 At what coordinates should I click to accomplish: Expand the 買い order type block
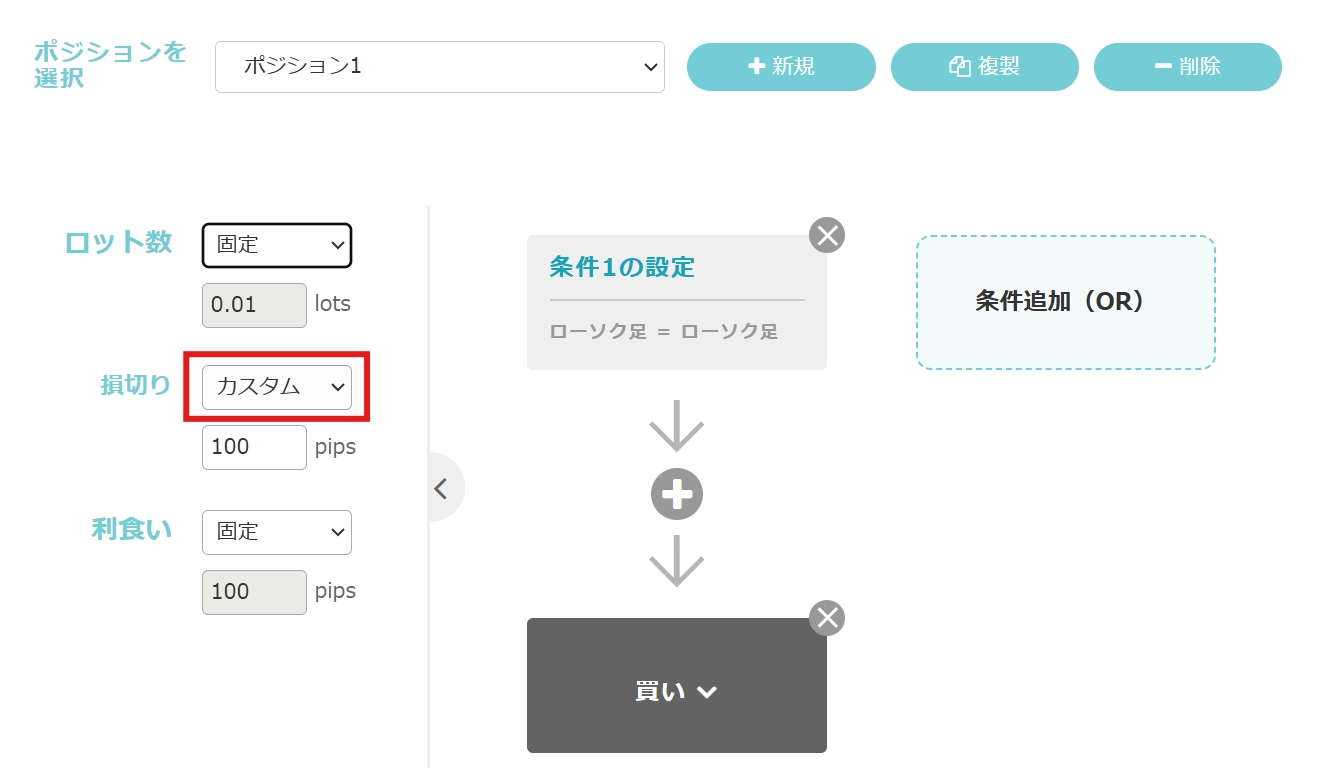677,691
